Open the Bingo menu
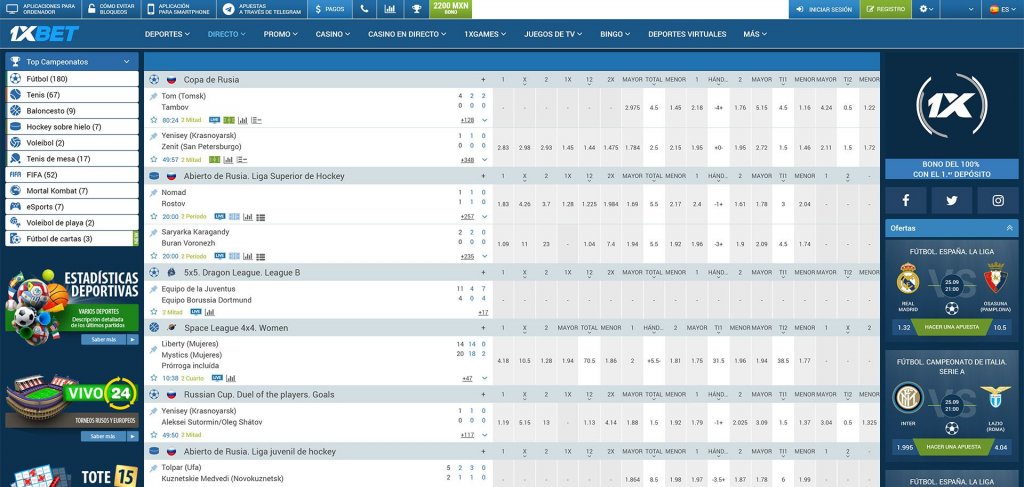The image size is (1024, 487). coord(615,34)
